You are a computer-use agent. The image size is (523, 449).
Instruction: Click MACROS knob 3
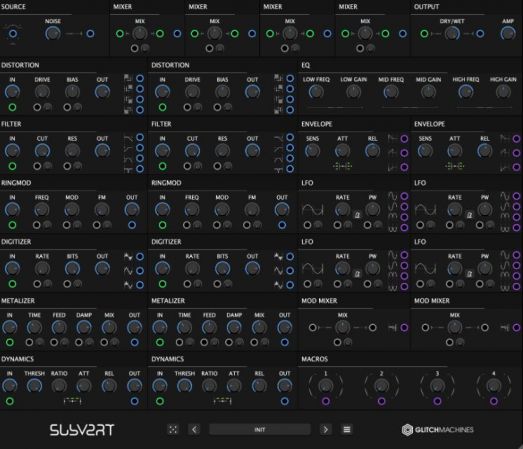pos(437,386)
